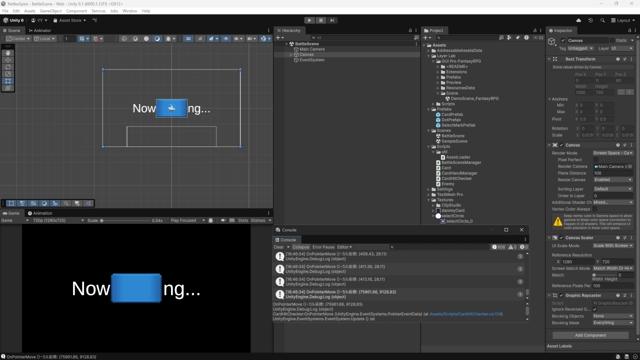The image size is (640, 360).
Task: Open the Sorting Layer dropdown
Action: pyautogui.click(x=613, y=189)
